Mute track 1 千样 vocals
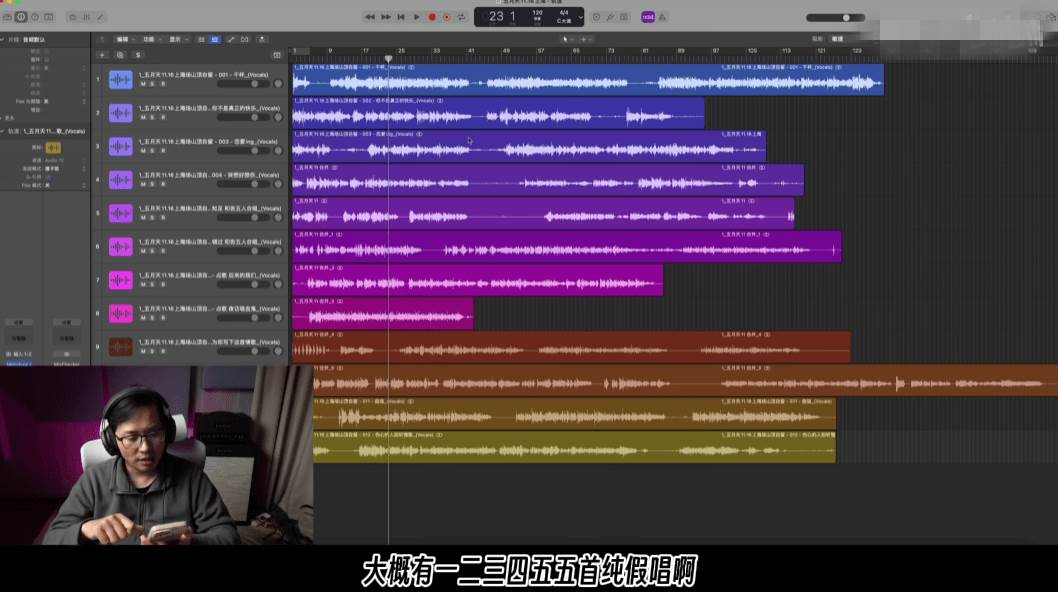The image size is (1058, 592). point(143,84)
